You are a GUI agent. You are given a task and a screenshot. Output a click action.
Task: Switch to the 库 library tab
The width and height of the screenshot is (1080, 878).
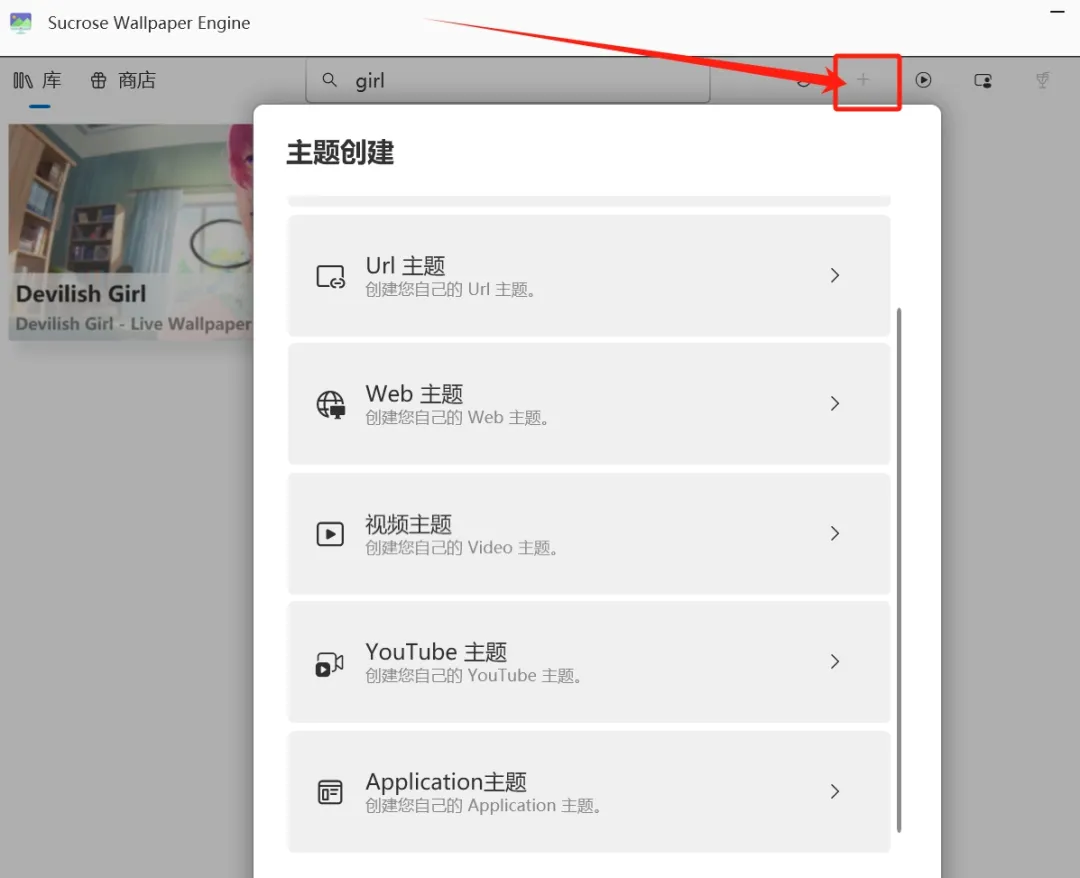pos(38,81)
